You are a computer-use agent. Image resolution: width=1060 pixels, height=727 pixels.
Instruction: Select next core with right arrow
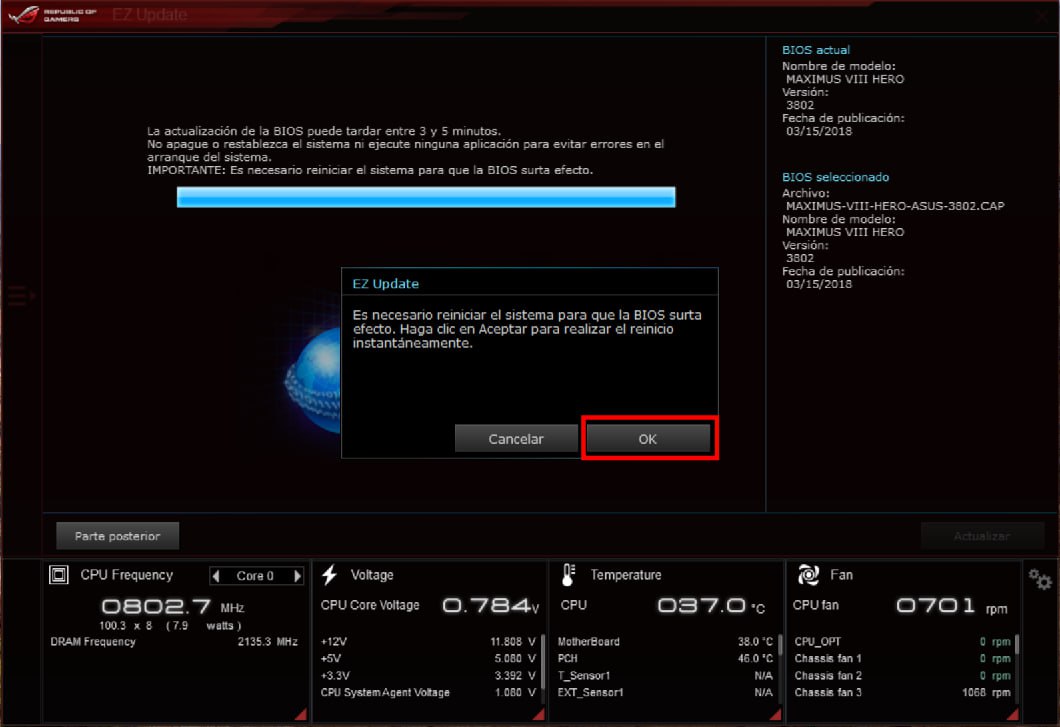(x=297, y=576)
